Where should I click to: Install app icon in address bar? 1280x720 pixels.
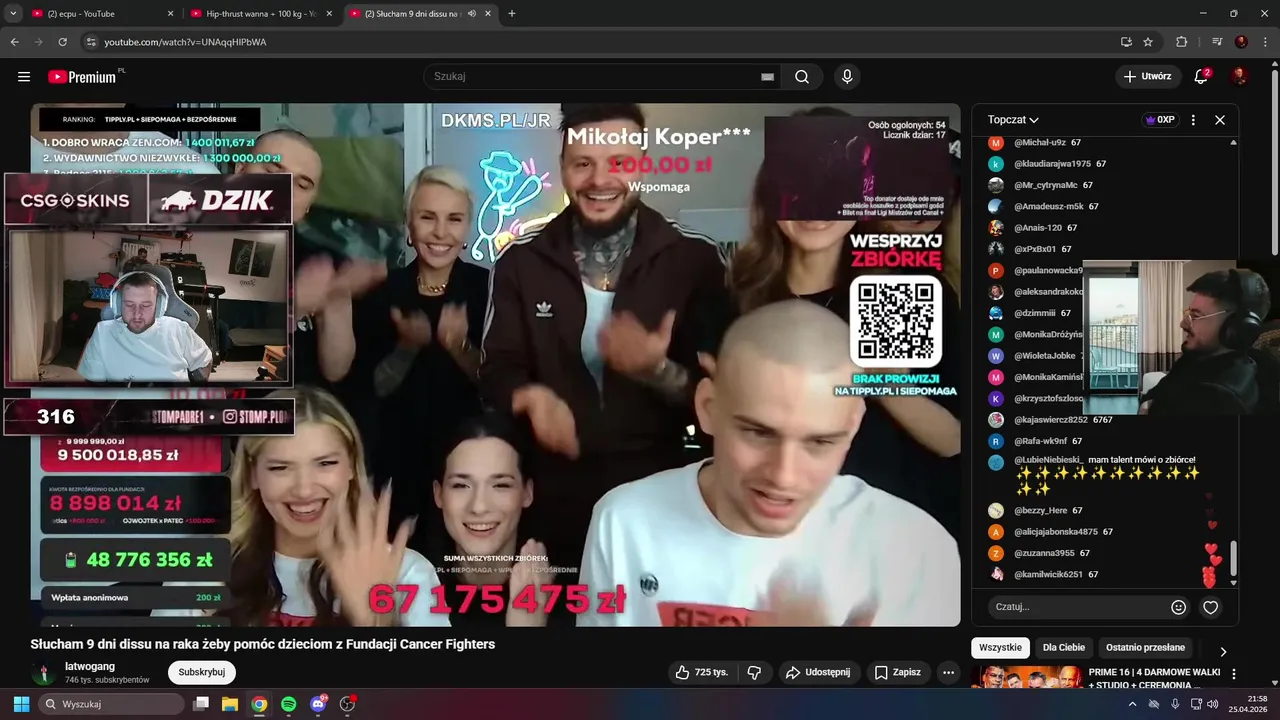(x=1126, y=42)
